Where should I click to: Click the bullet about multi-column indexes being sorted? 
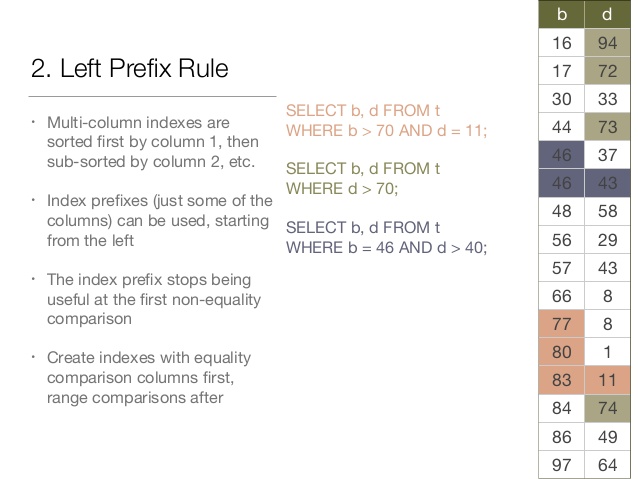(152, 142)
